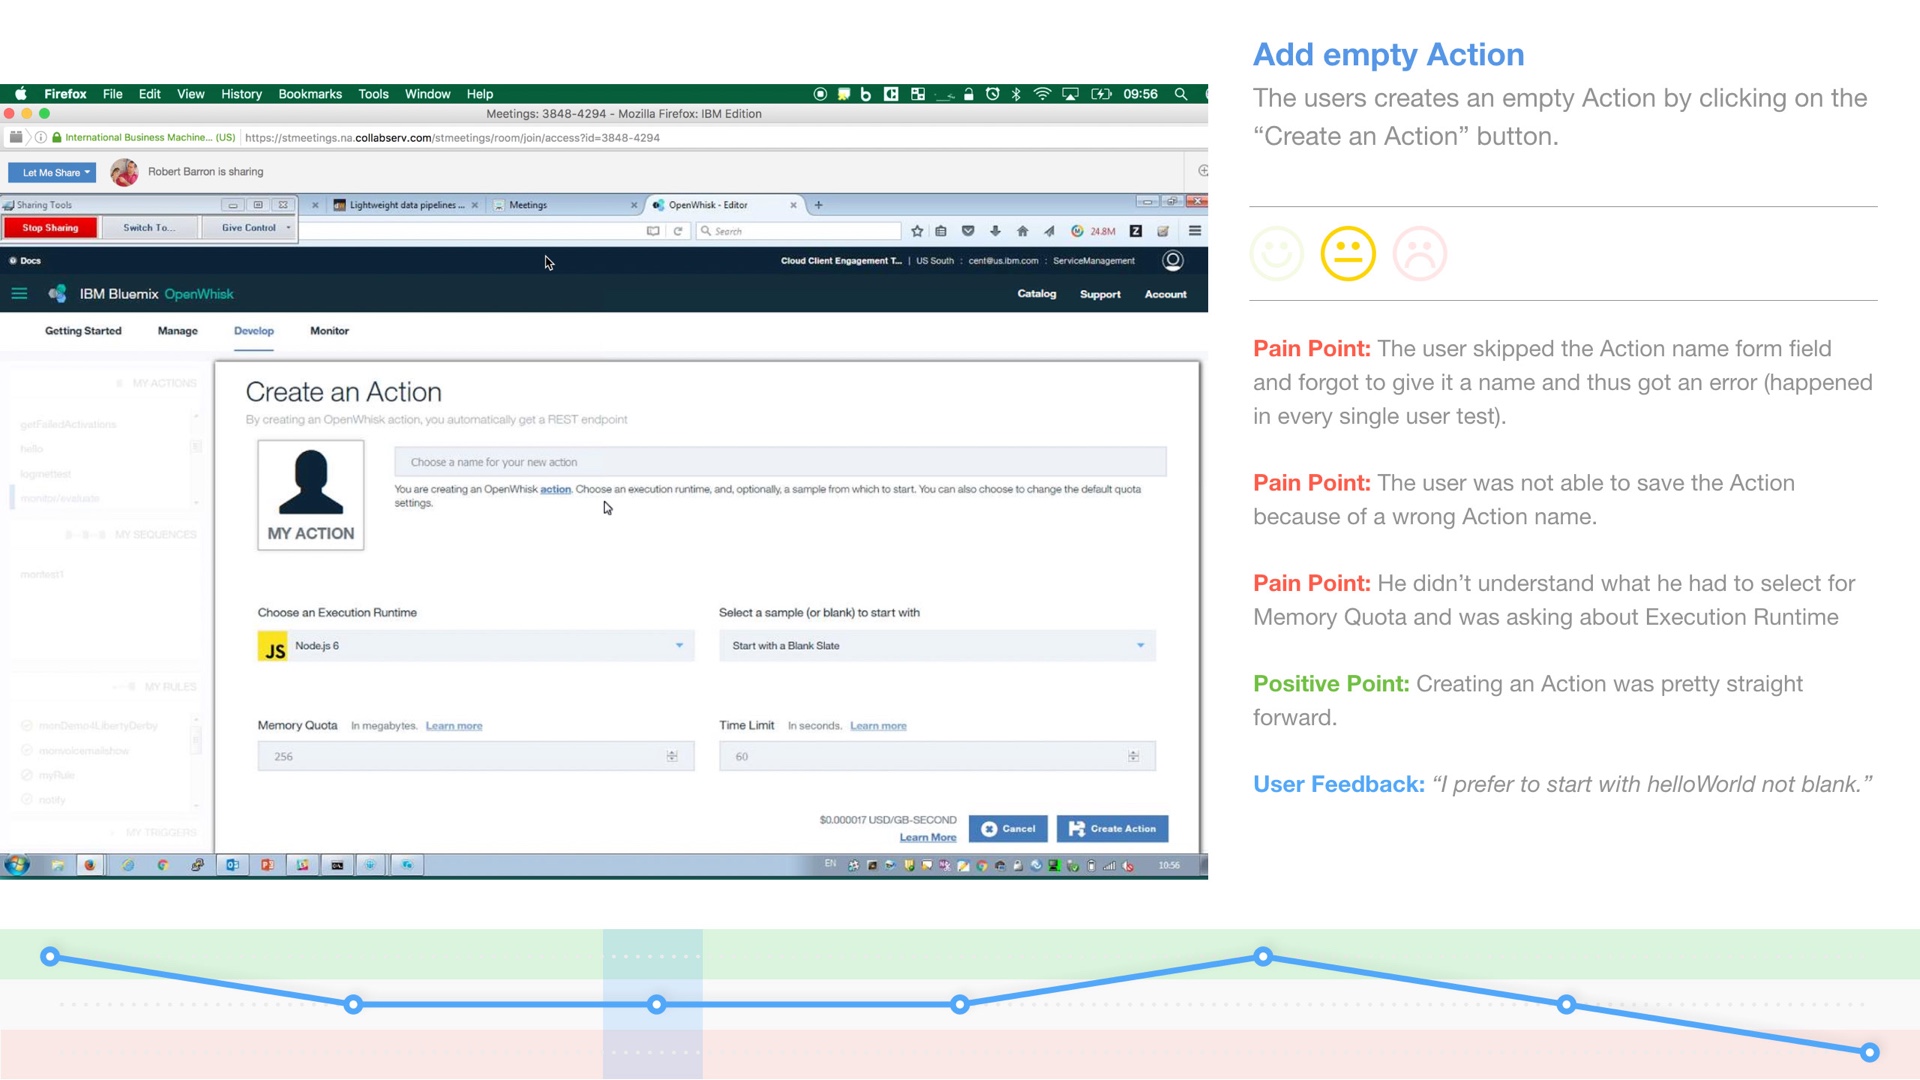Screen dimensions: 1920x1080
Task: Switch to the Getting Started tab
Action: pyautogui.click(x=83, y=331)
